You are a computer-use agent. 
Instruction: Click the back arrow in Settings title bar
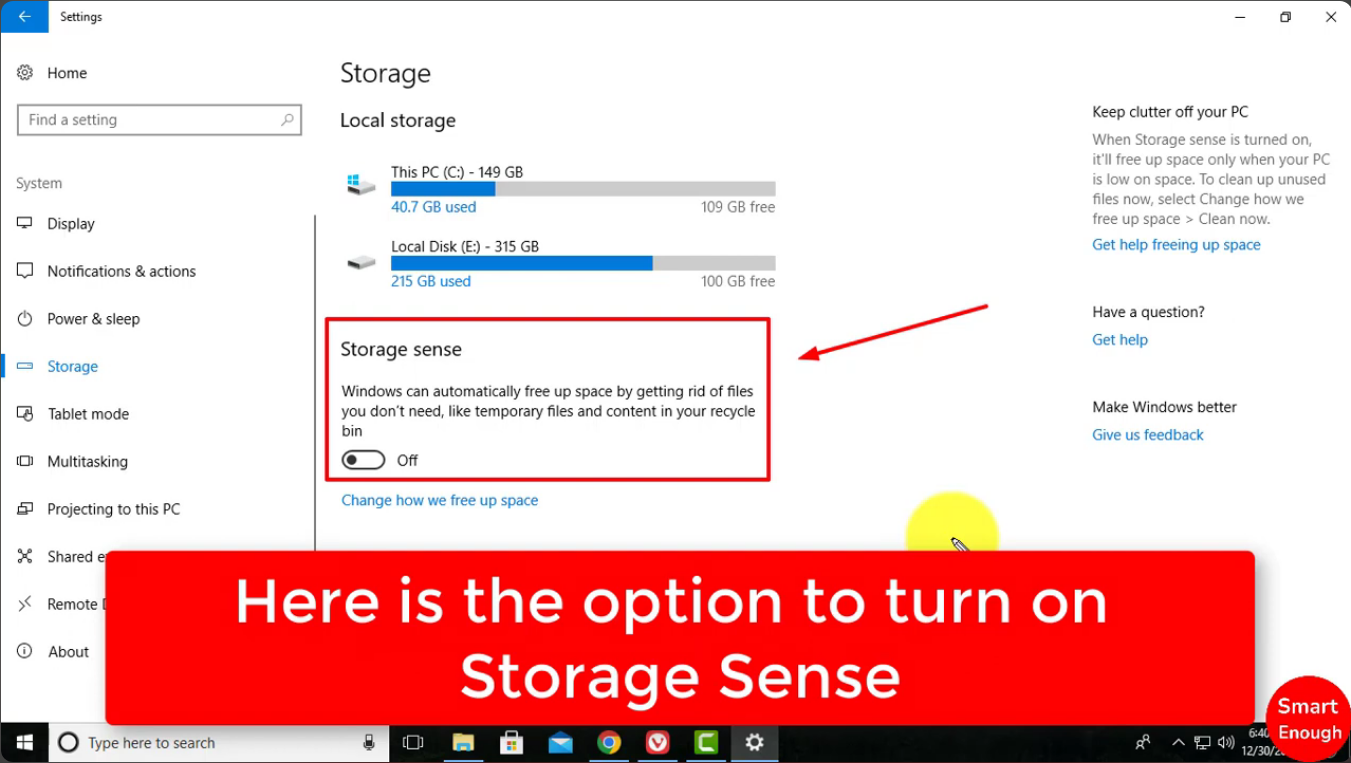pyautogui.click(x=25, y=17)
